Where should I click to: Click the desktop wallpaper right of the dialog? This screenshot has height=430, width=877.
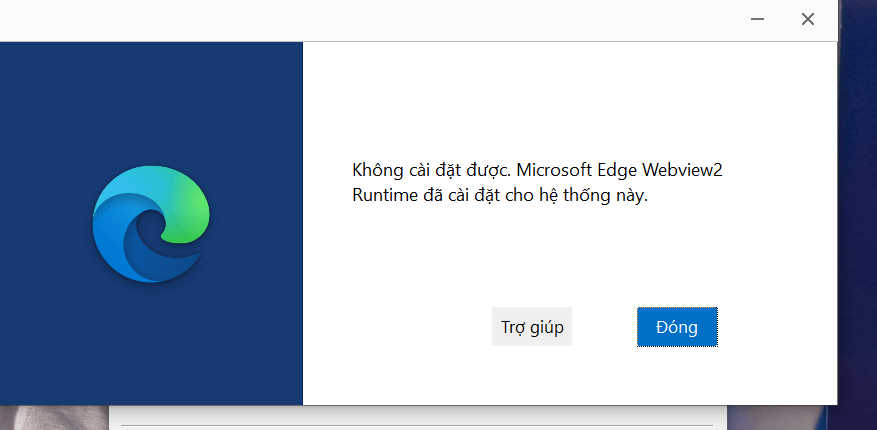pos(857,224)
